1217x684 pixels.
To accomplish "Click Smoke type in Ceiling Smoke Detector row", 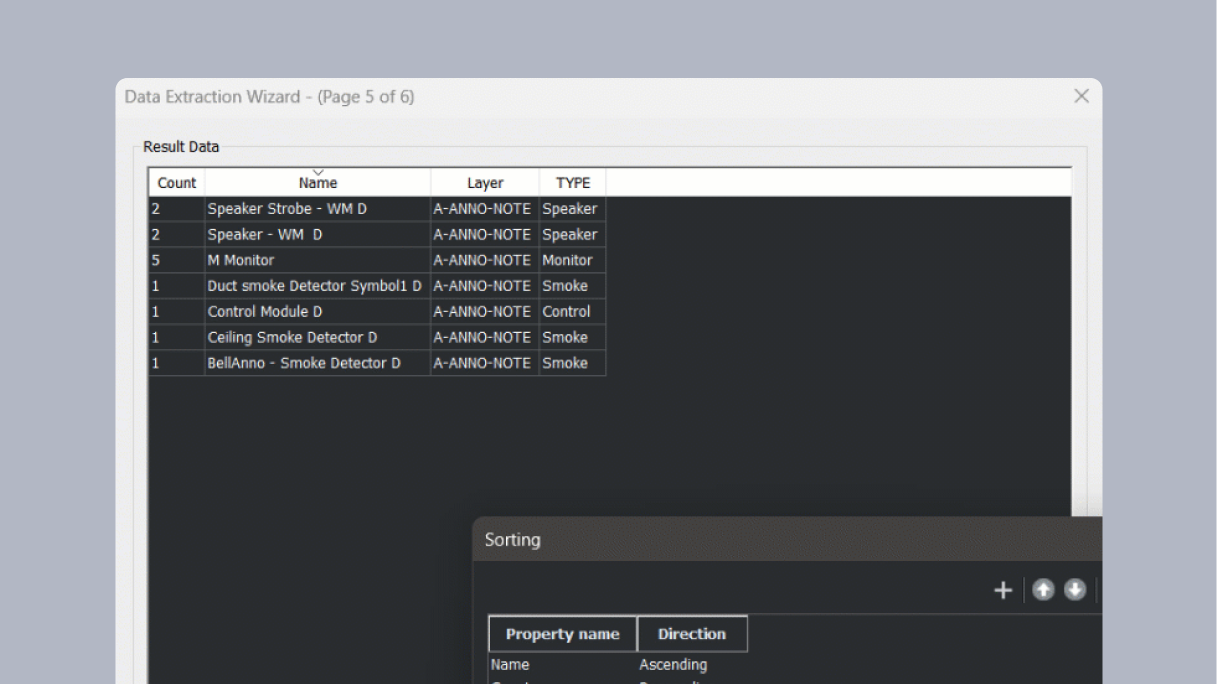I will (573, 337).
